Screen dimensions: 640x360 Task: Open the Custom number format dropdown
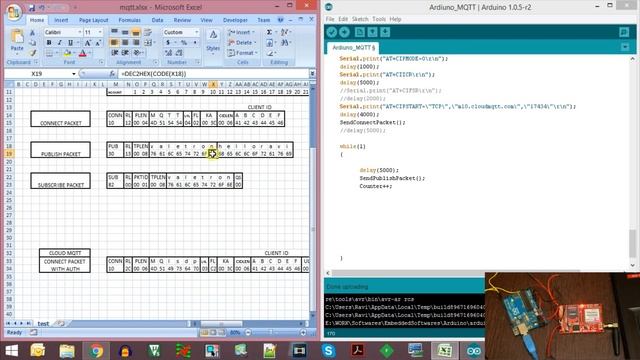point(196,32)
